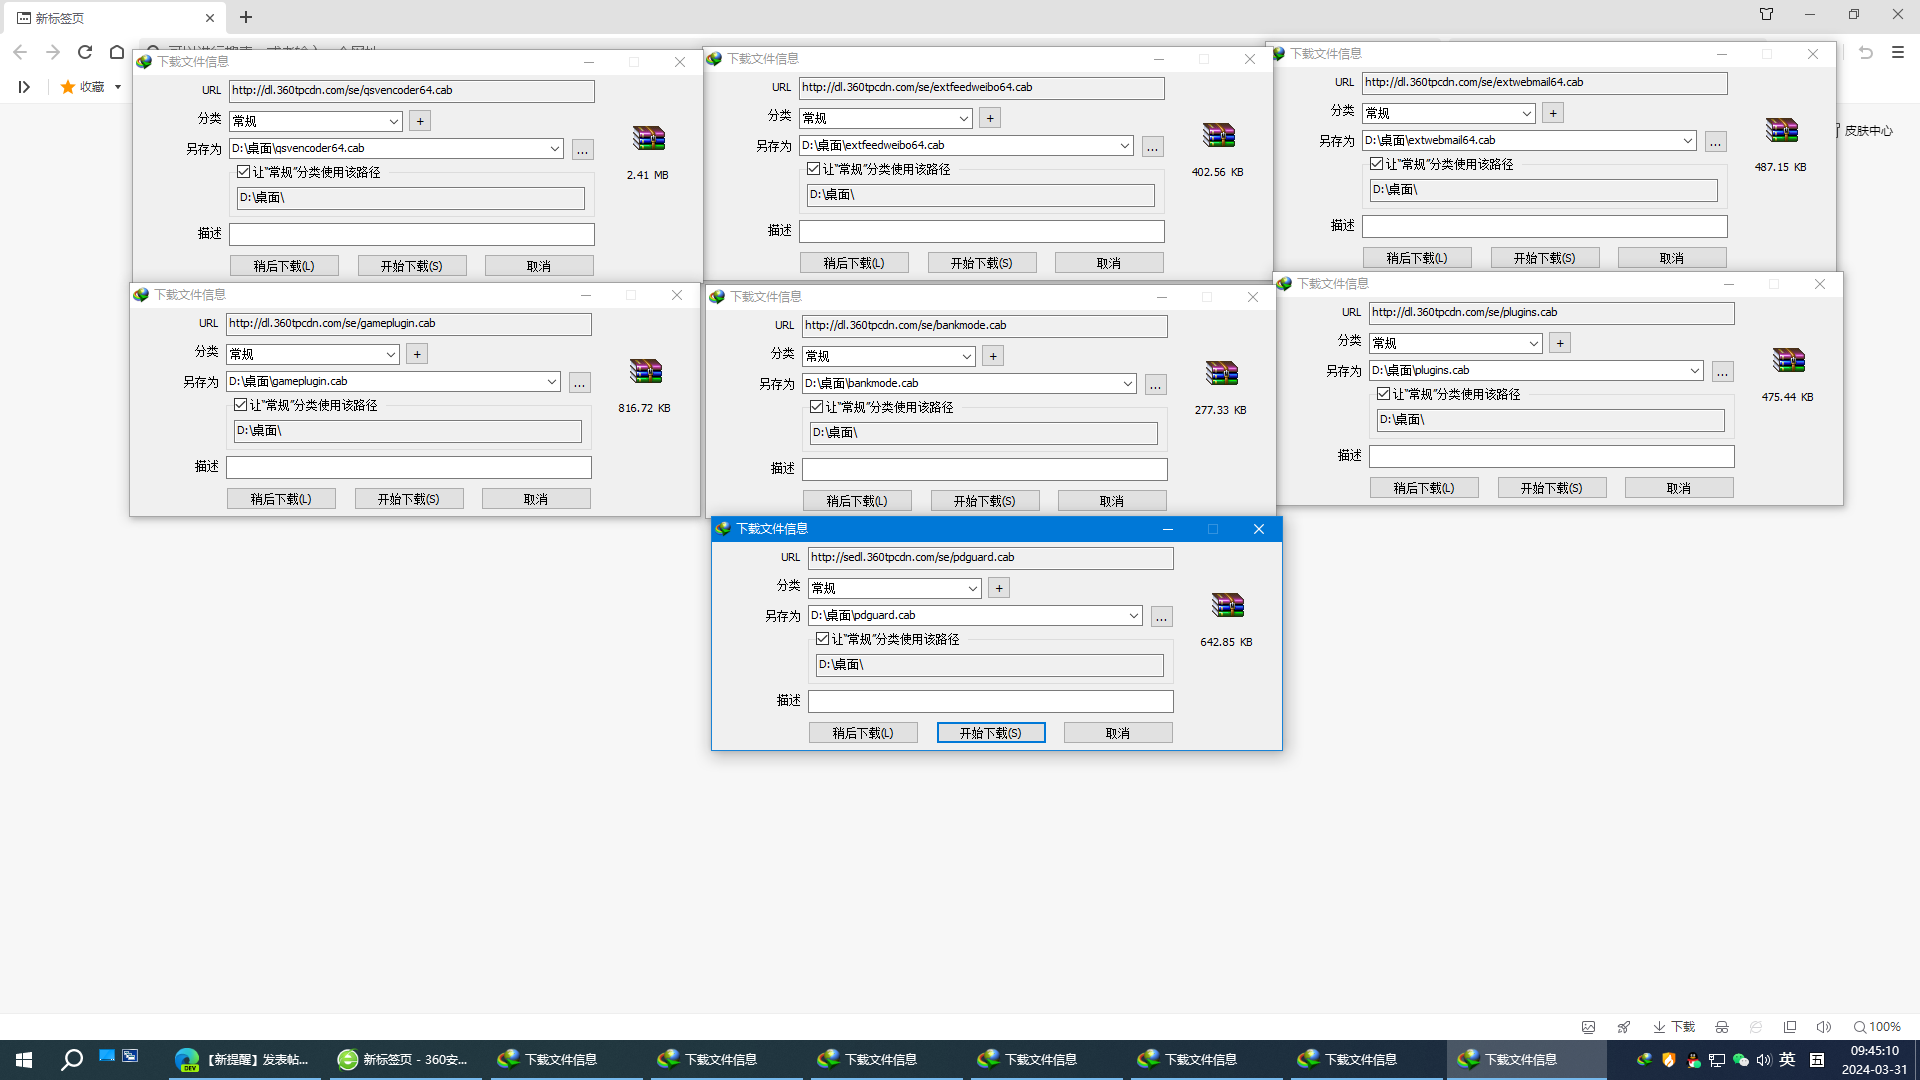Browse save path for gameplugin.cab

pyautogui.click(x=579, y=383)
